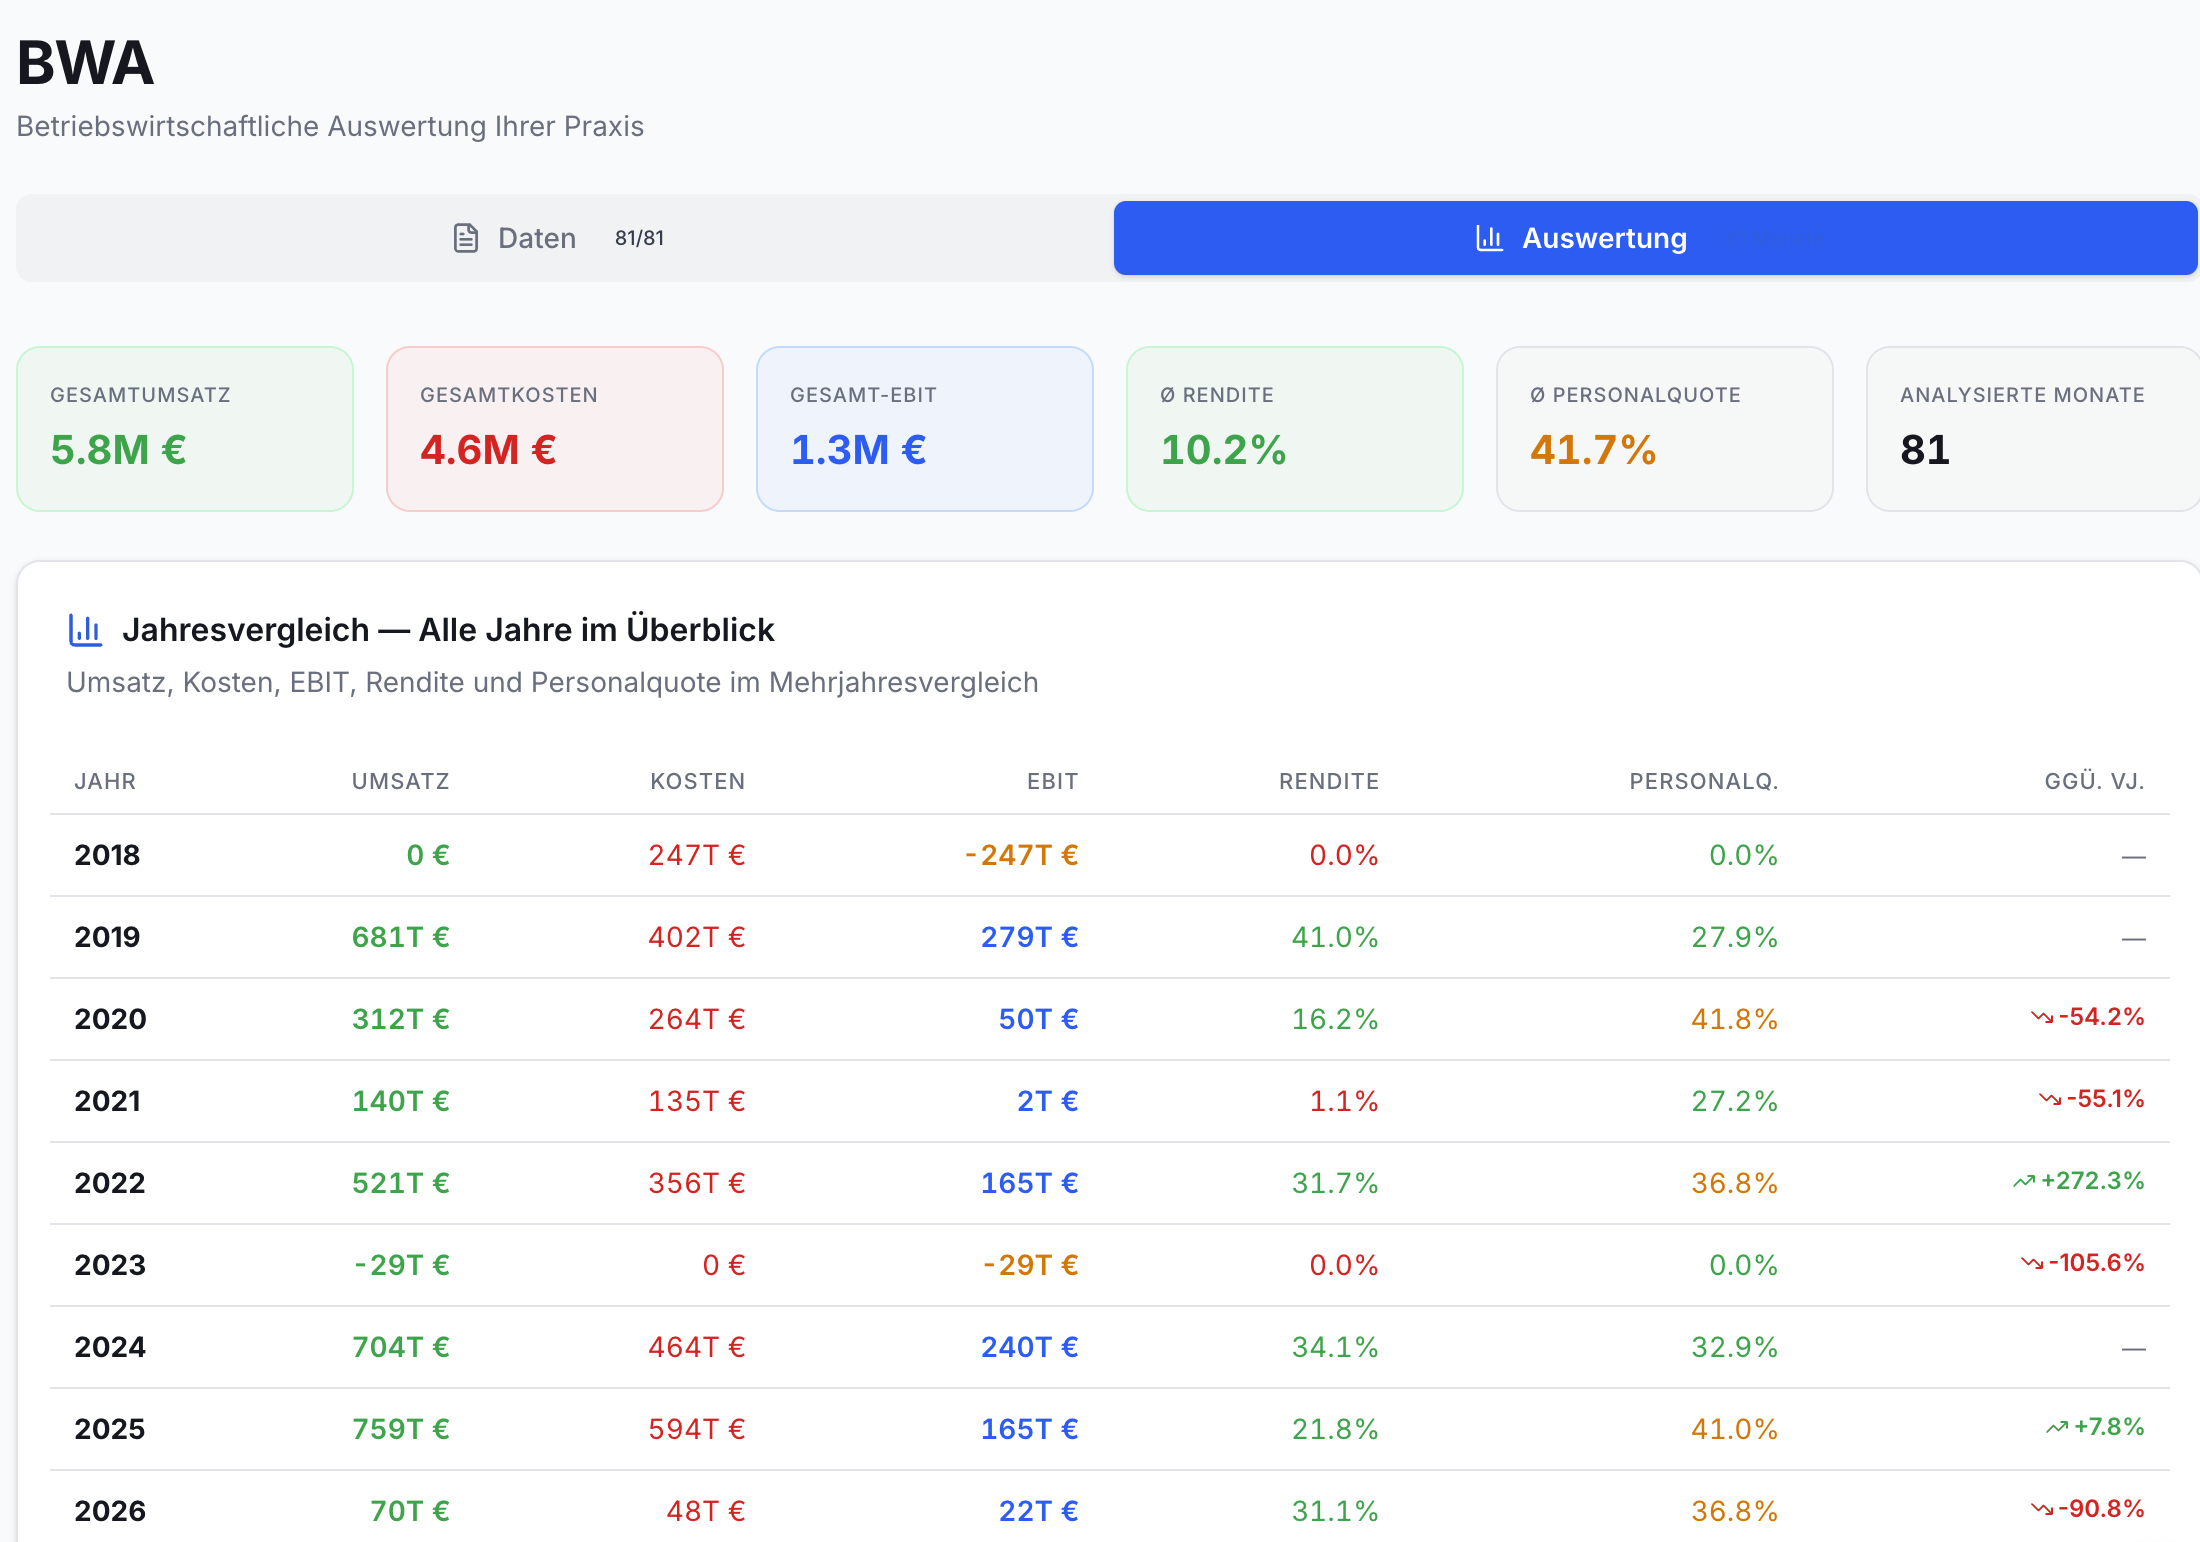Click the BWA page title
Image resolution: width=2200 pixels, height=1542 pixels.
pyautogui.click(x=86, y=63)
